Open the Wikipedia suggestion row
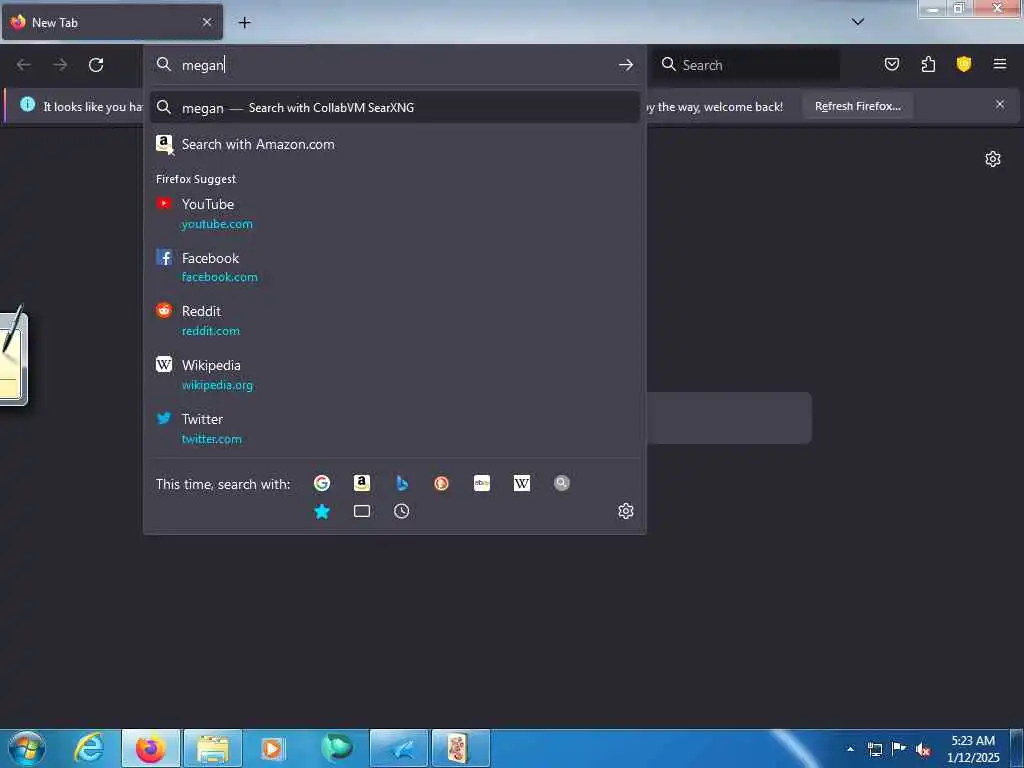 click(394, 375)
